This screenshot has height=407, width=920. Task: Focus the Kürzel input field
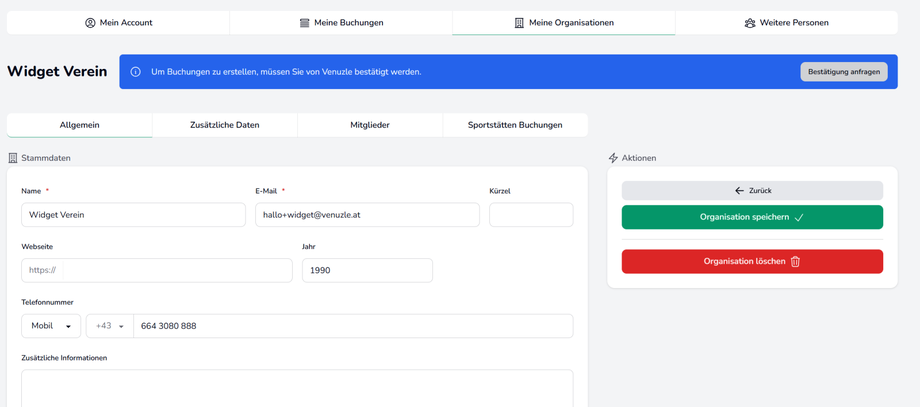(x=531, y=215)
